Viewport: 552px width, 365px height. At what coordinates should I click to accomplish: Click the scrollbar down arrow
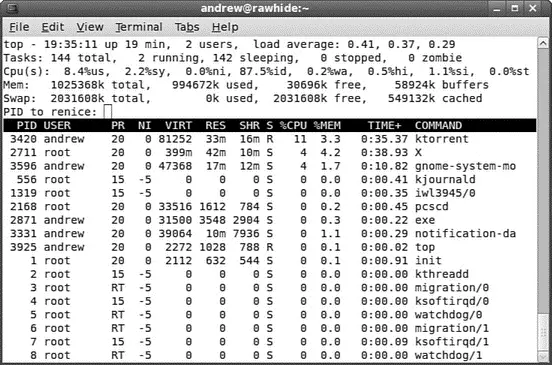point(543,357)
